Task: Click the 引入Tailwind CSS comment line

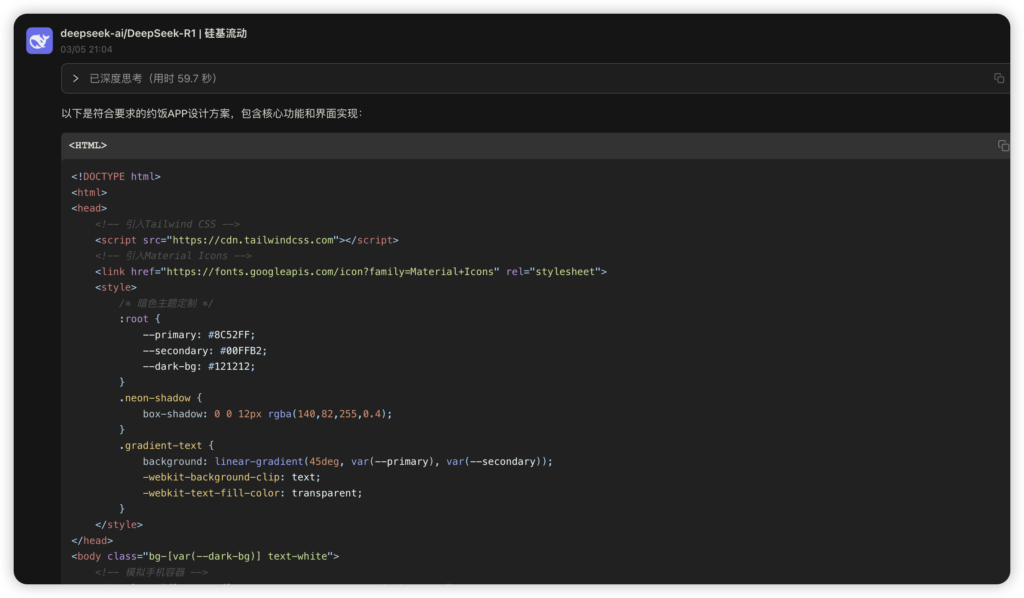Action: (x=167, y=224)
